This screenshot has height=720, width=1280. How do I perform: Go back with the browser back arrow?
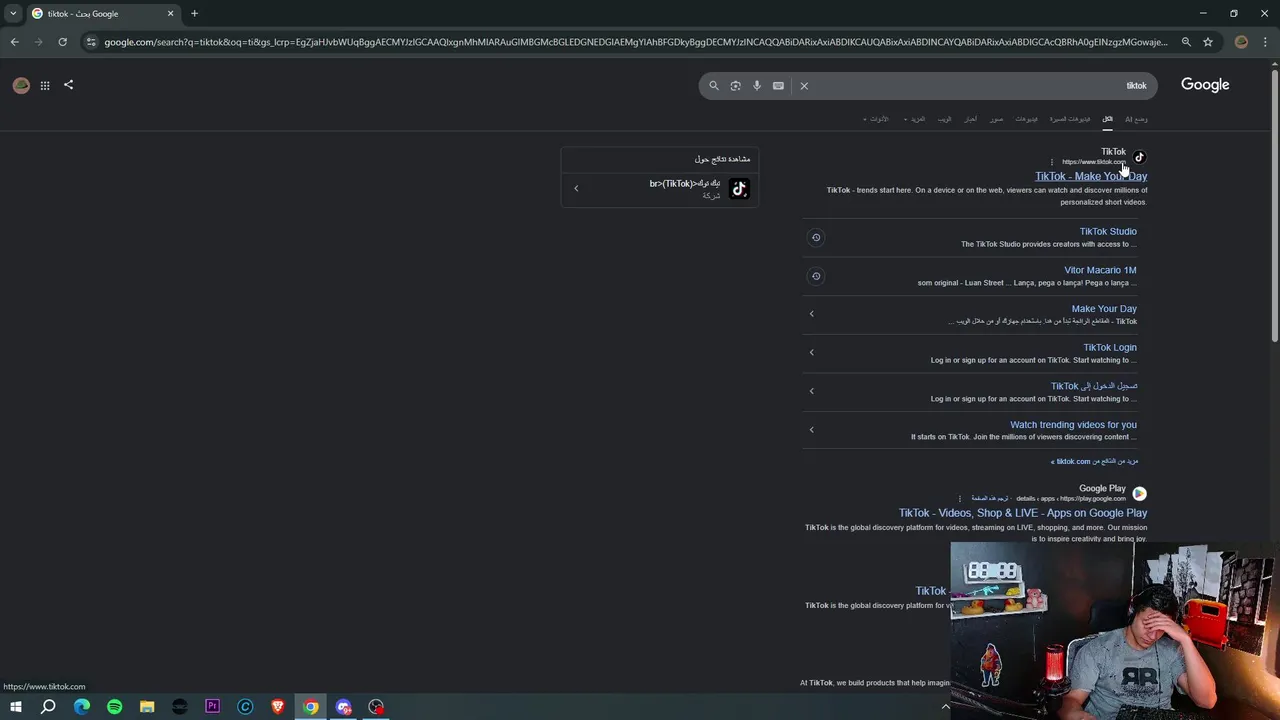click(x=14, y=42)
